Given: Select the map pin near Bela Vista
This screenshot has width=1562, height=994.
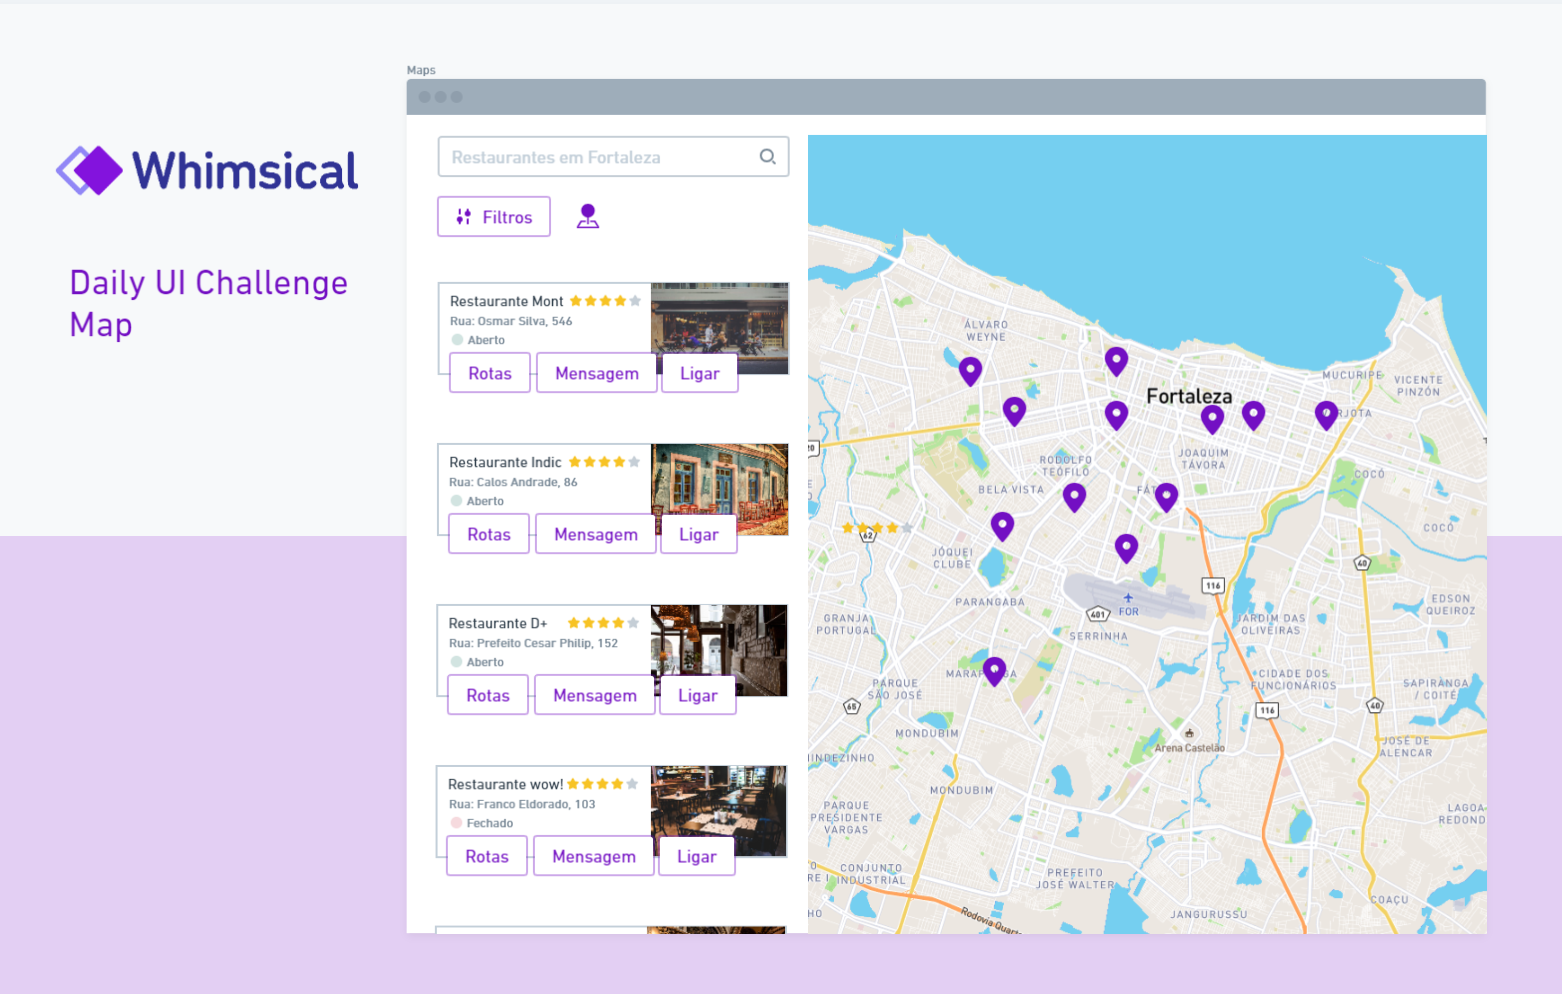Looking at the screenshot, I should pos(1074,495).
